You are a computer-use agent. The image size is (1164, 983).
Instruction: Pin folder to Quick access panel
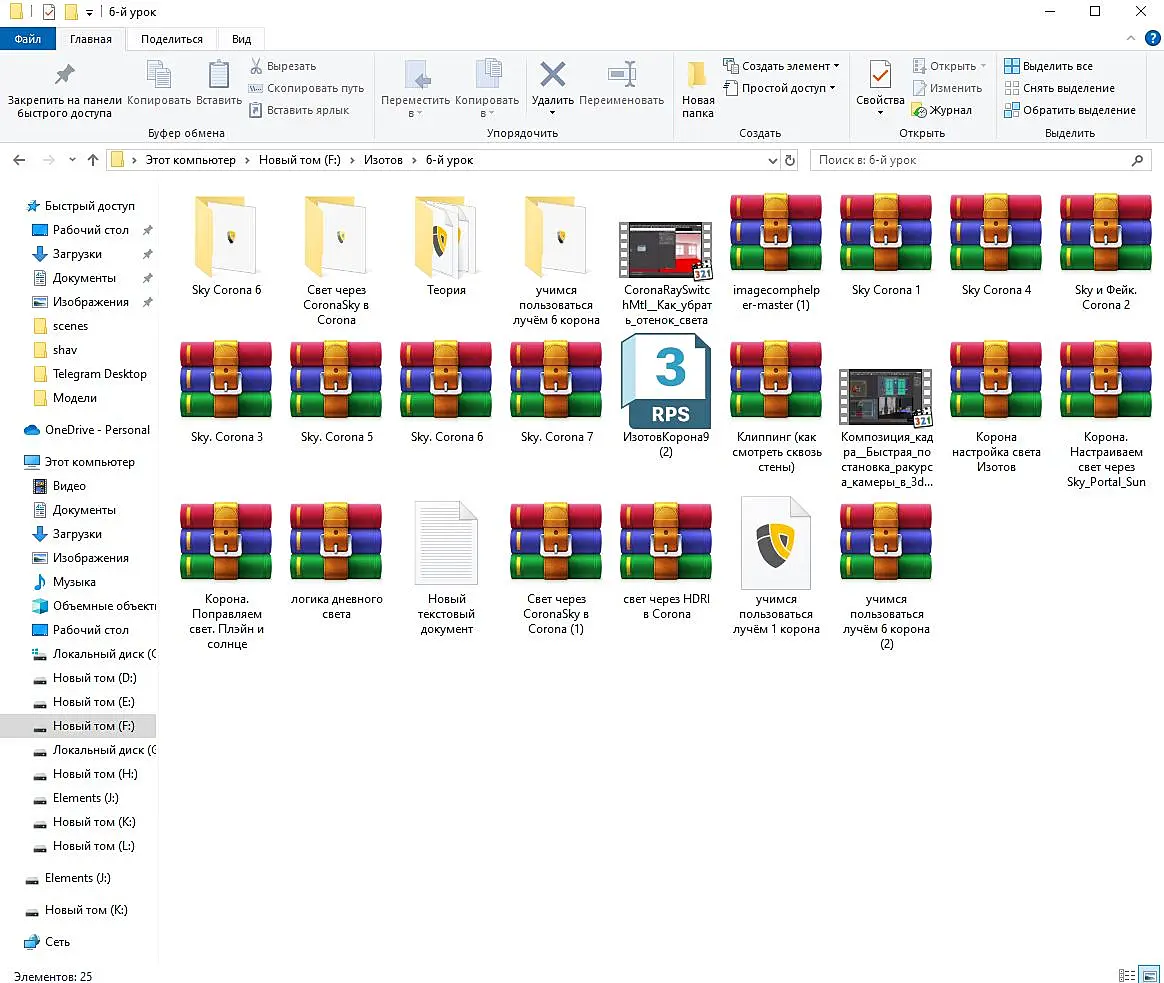[65, 89]
